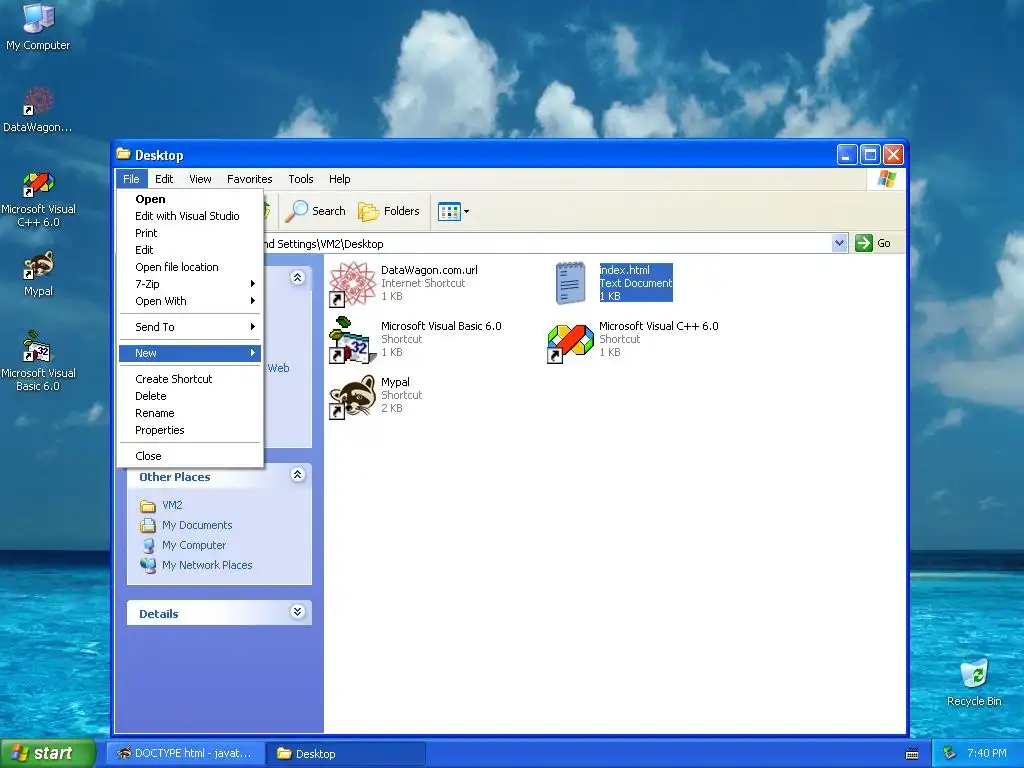Screen dimensions: 1024x768
Task: Open the Favorites menu
Action: click(249, 179)
